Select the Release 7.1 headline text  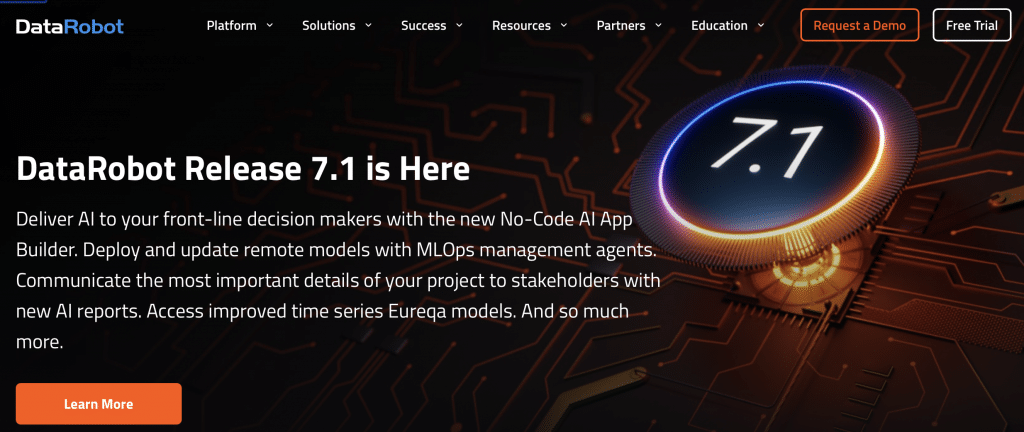click(243, 169)
